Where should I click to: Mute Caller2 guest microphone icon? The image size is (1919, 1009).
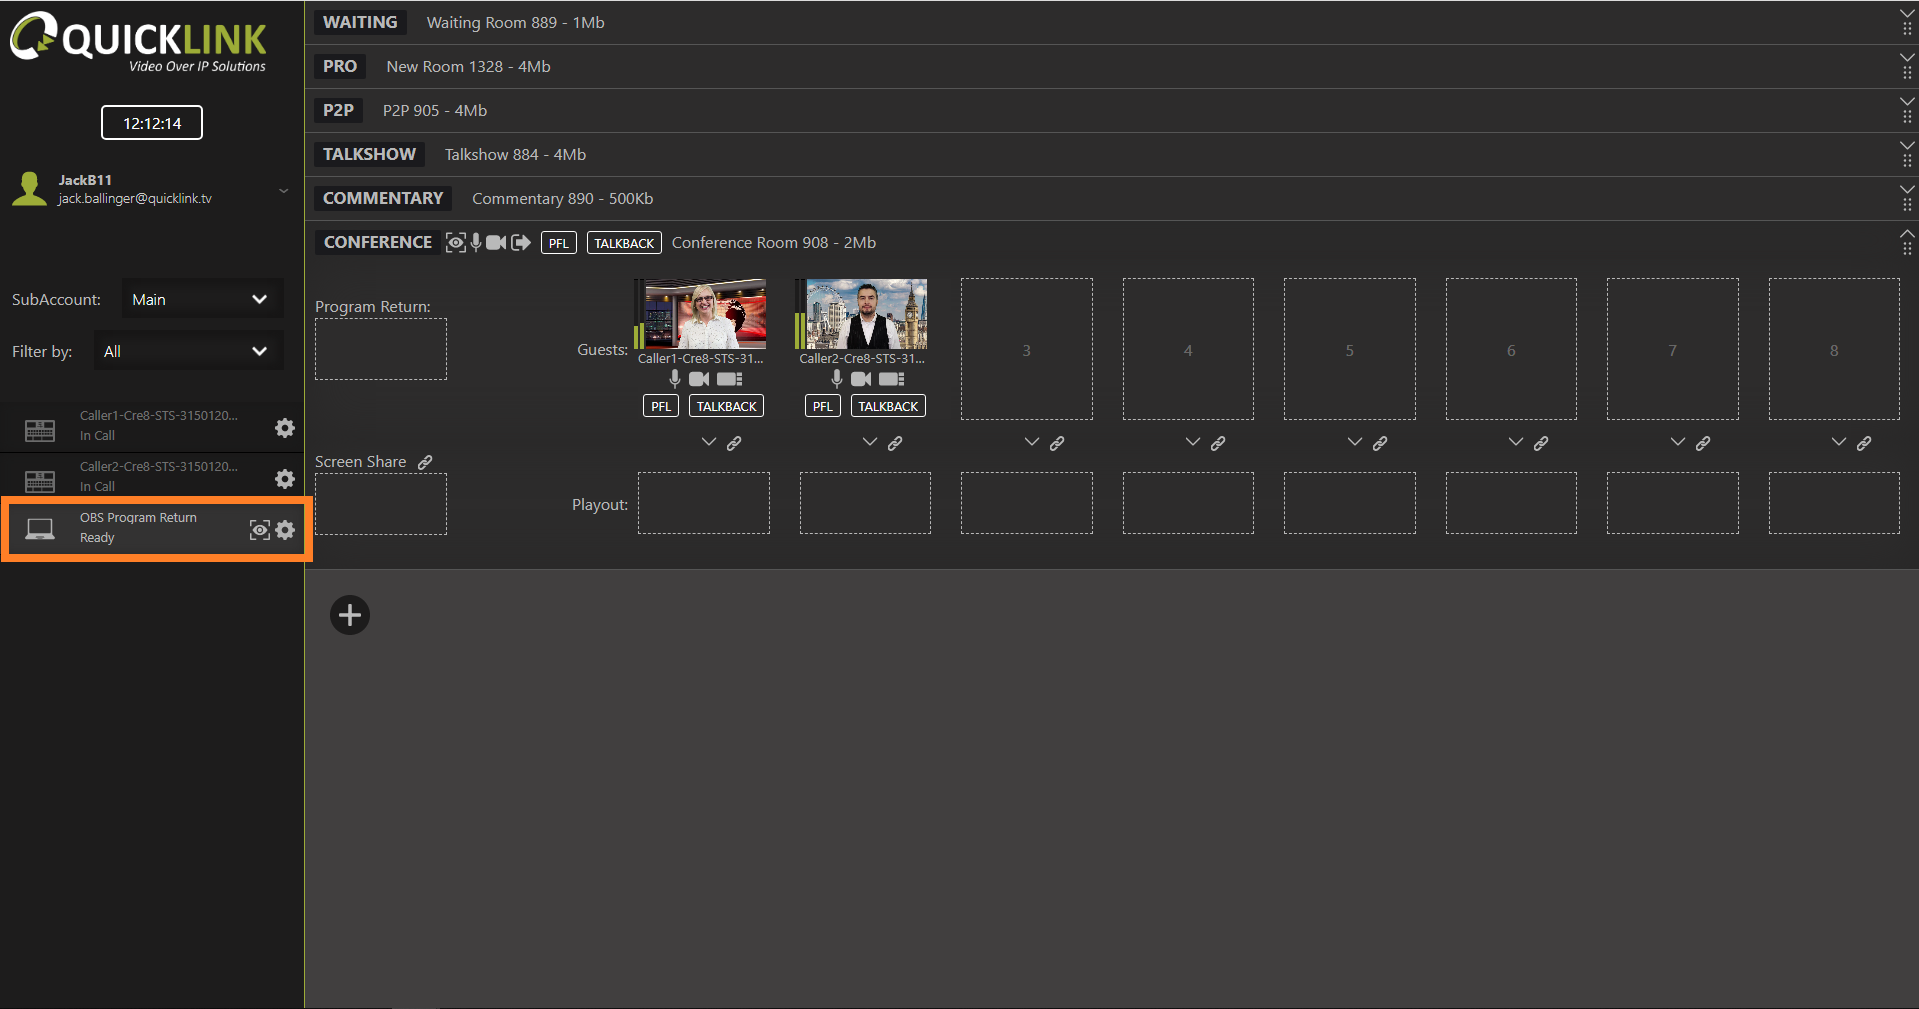[x=837, y=379]
